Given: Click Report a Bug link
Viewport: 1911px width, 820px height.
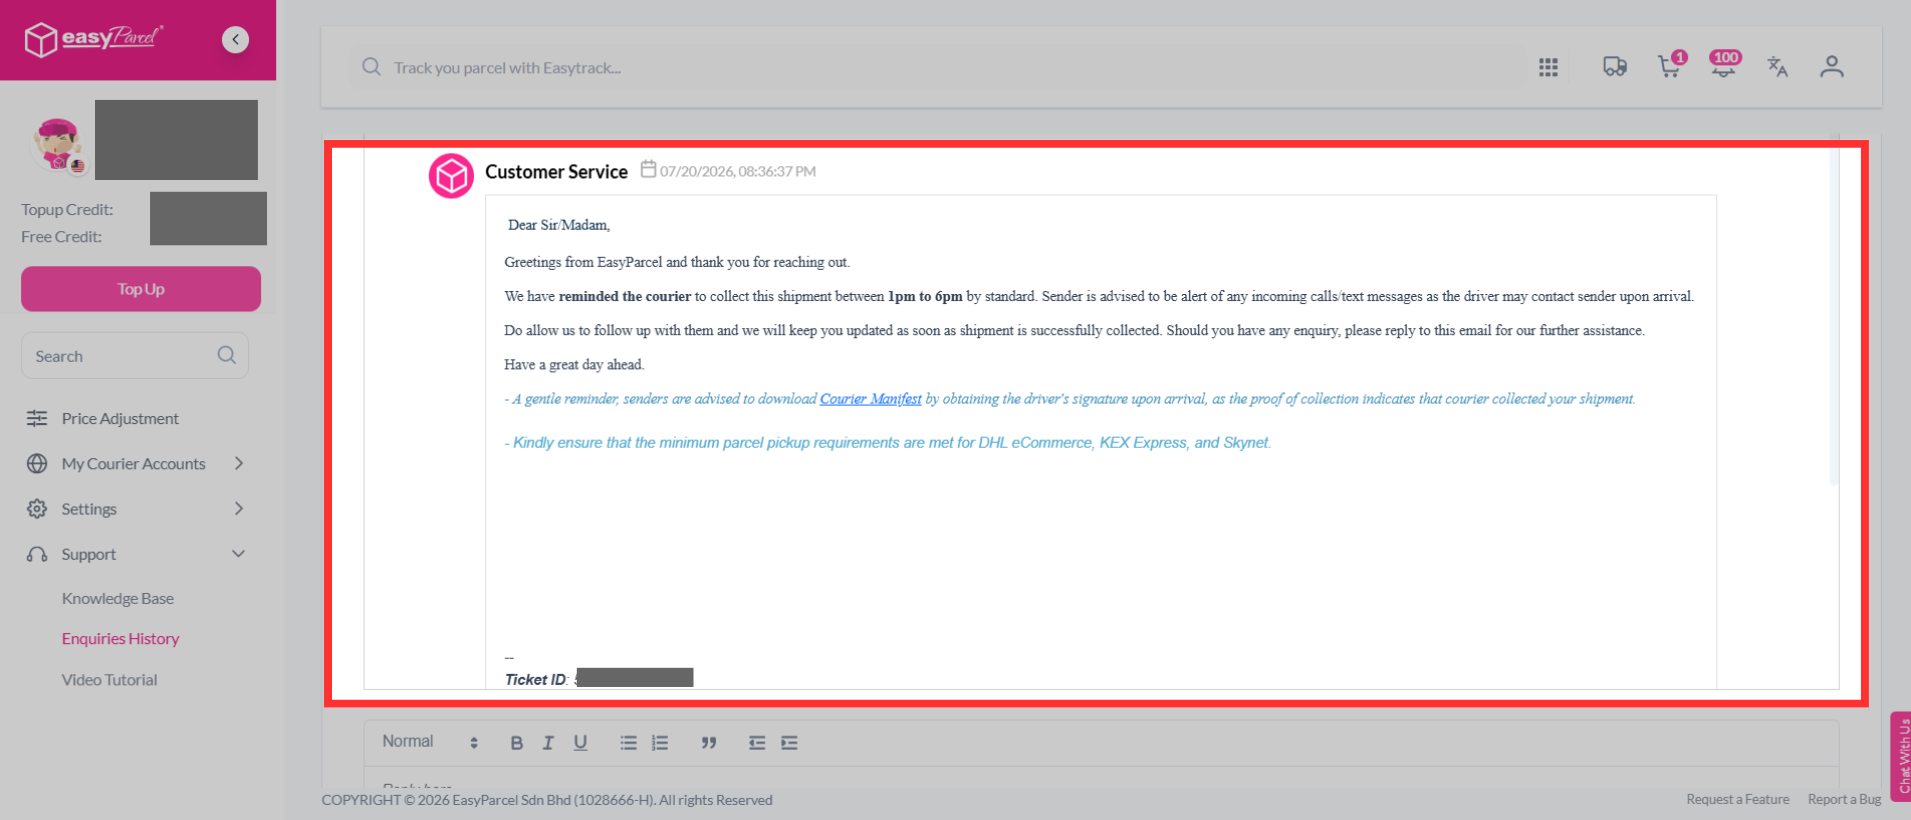Looking at the screenshot, I should click(x=1845, y=799).
